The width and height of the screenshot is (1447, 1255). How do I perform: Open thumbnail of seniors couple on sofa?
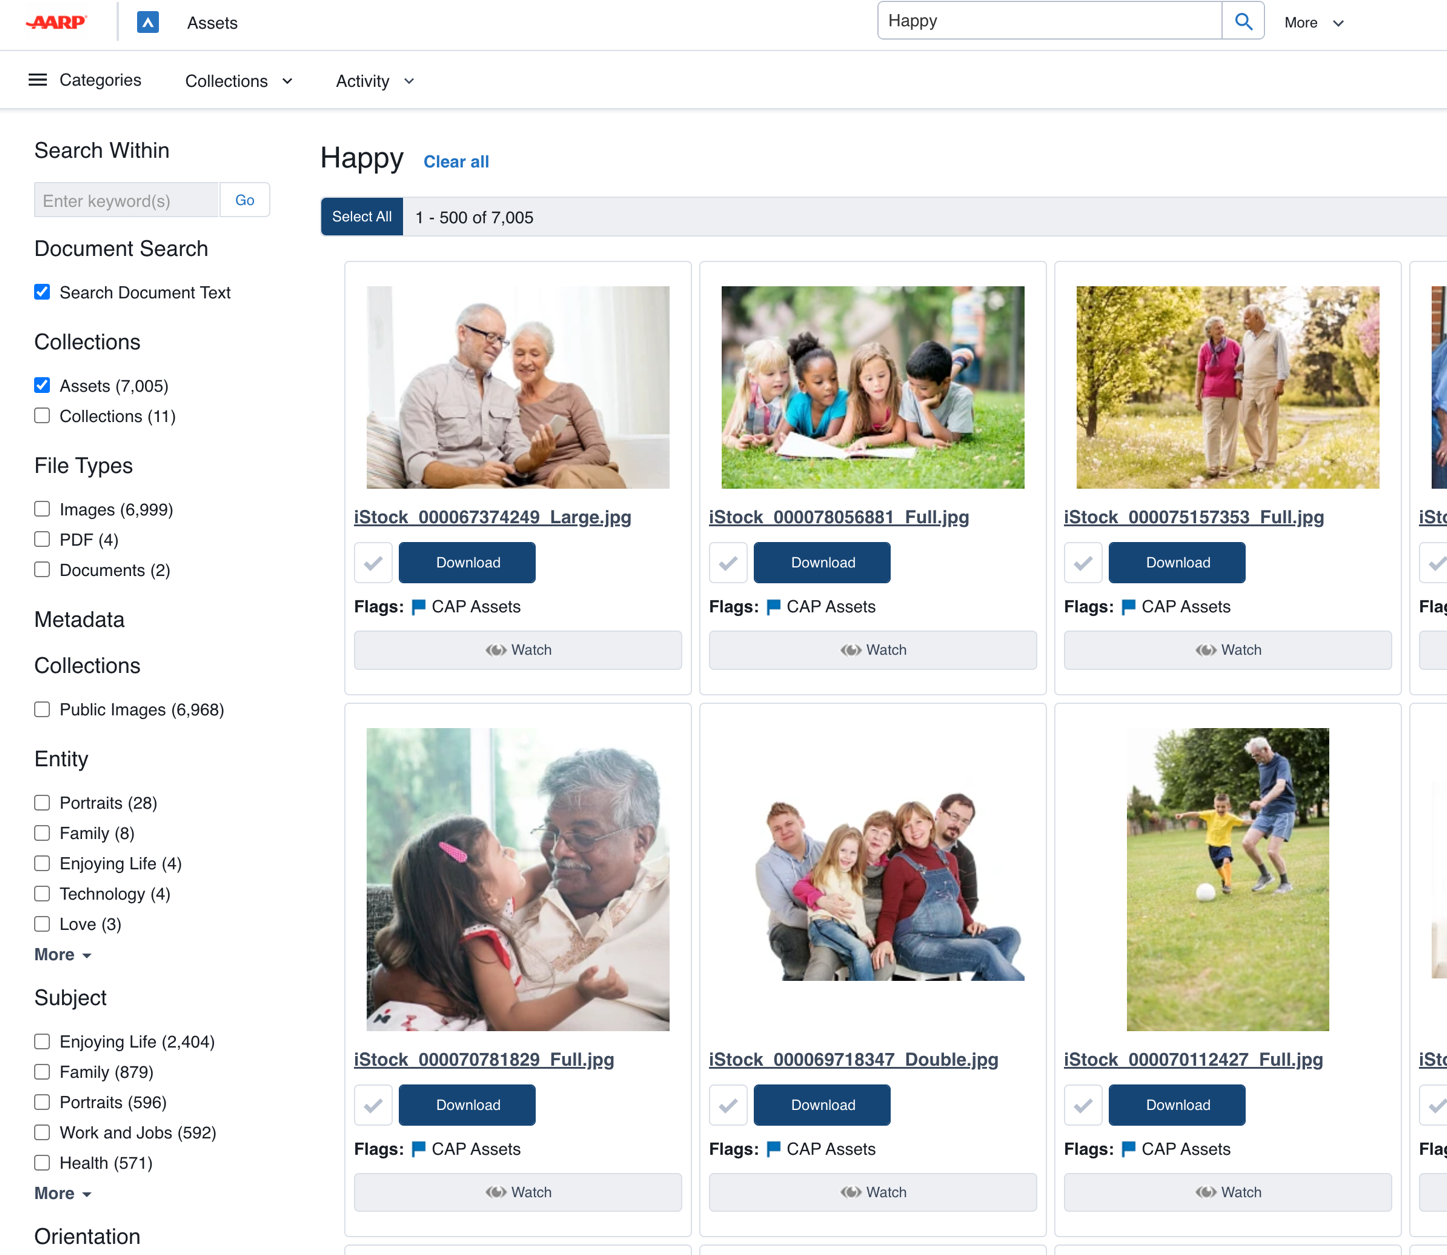(x=518, y=388)
